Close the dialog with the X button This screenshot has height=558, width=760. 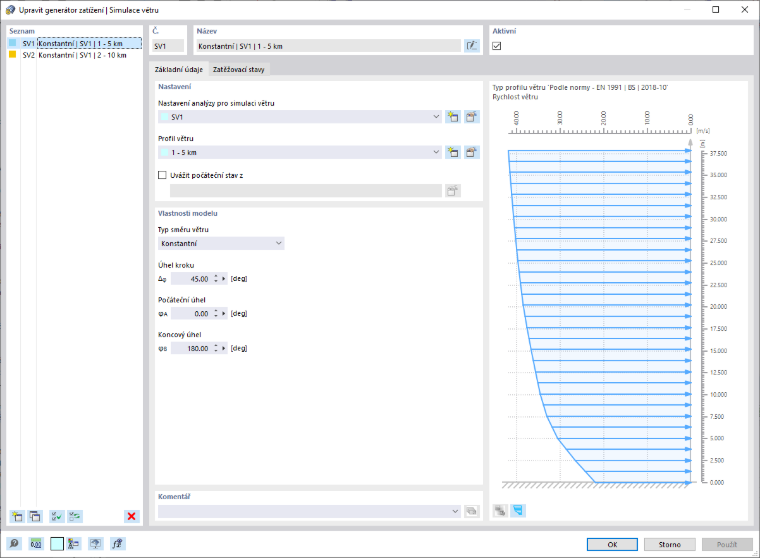744,10
